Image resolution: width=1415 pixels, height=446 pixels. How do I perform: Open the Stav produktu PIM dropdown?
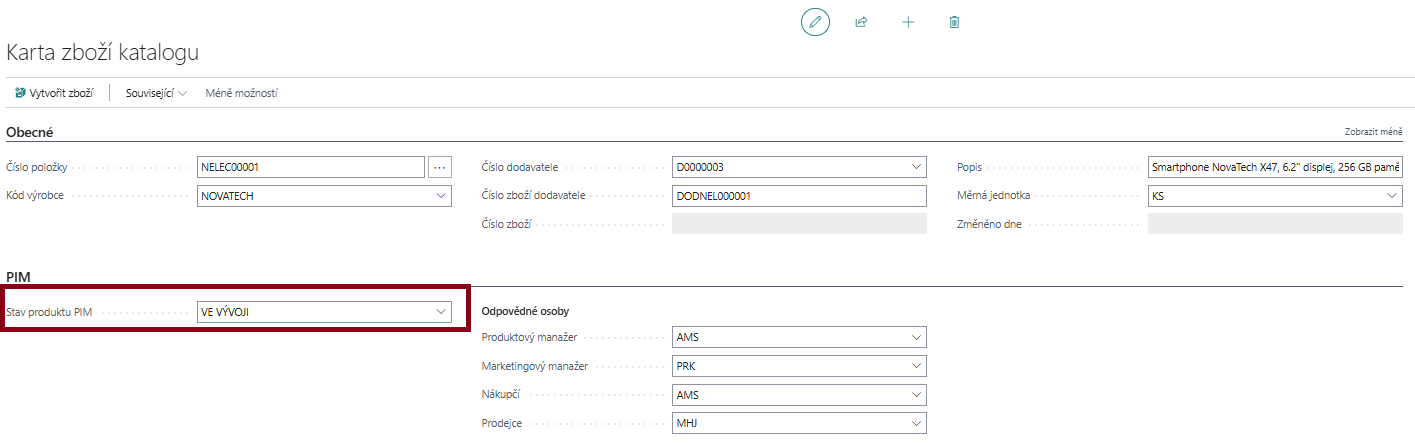[441, 312]
